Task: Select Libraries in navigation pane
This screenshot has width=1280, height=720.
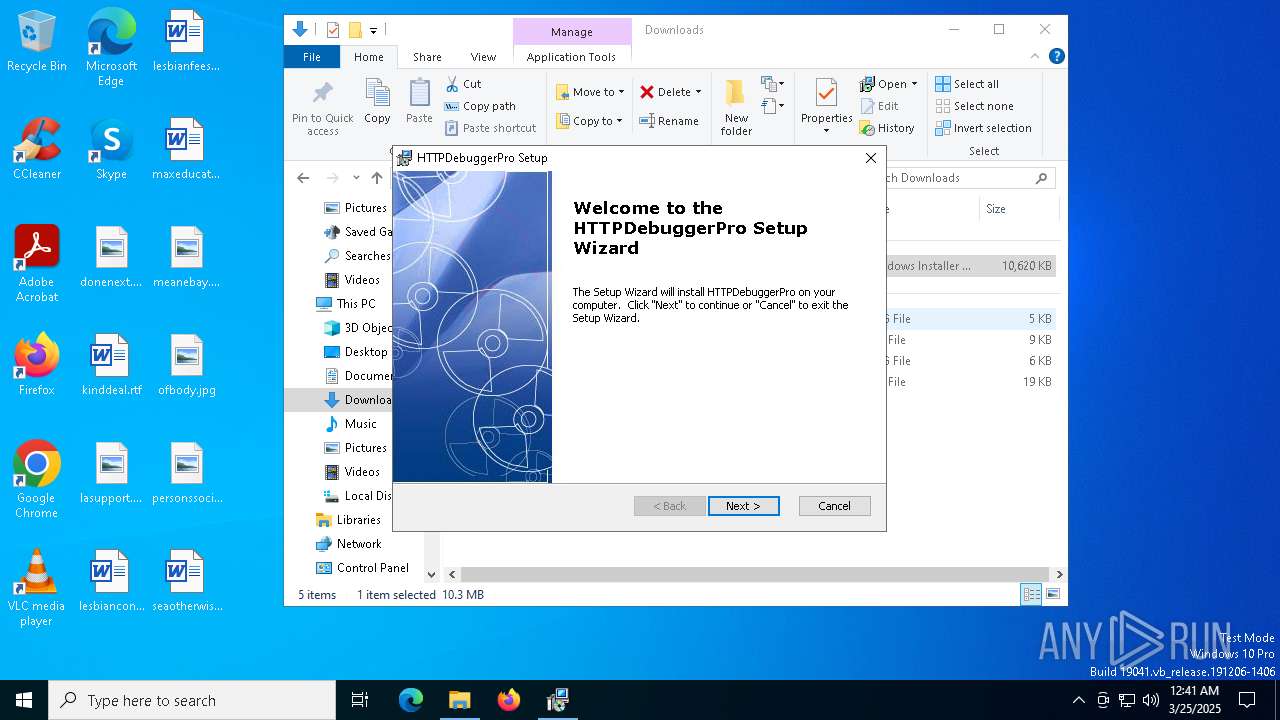Action: coord(349,520)
